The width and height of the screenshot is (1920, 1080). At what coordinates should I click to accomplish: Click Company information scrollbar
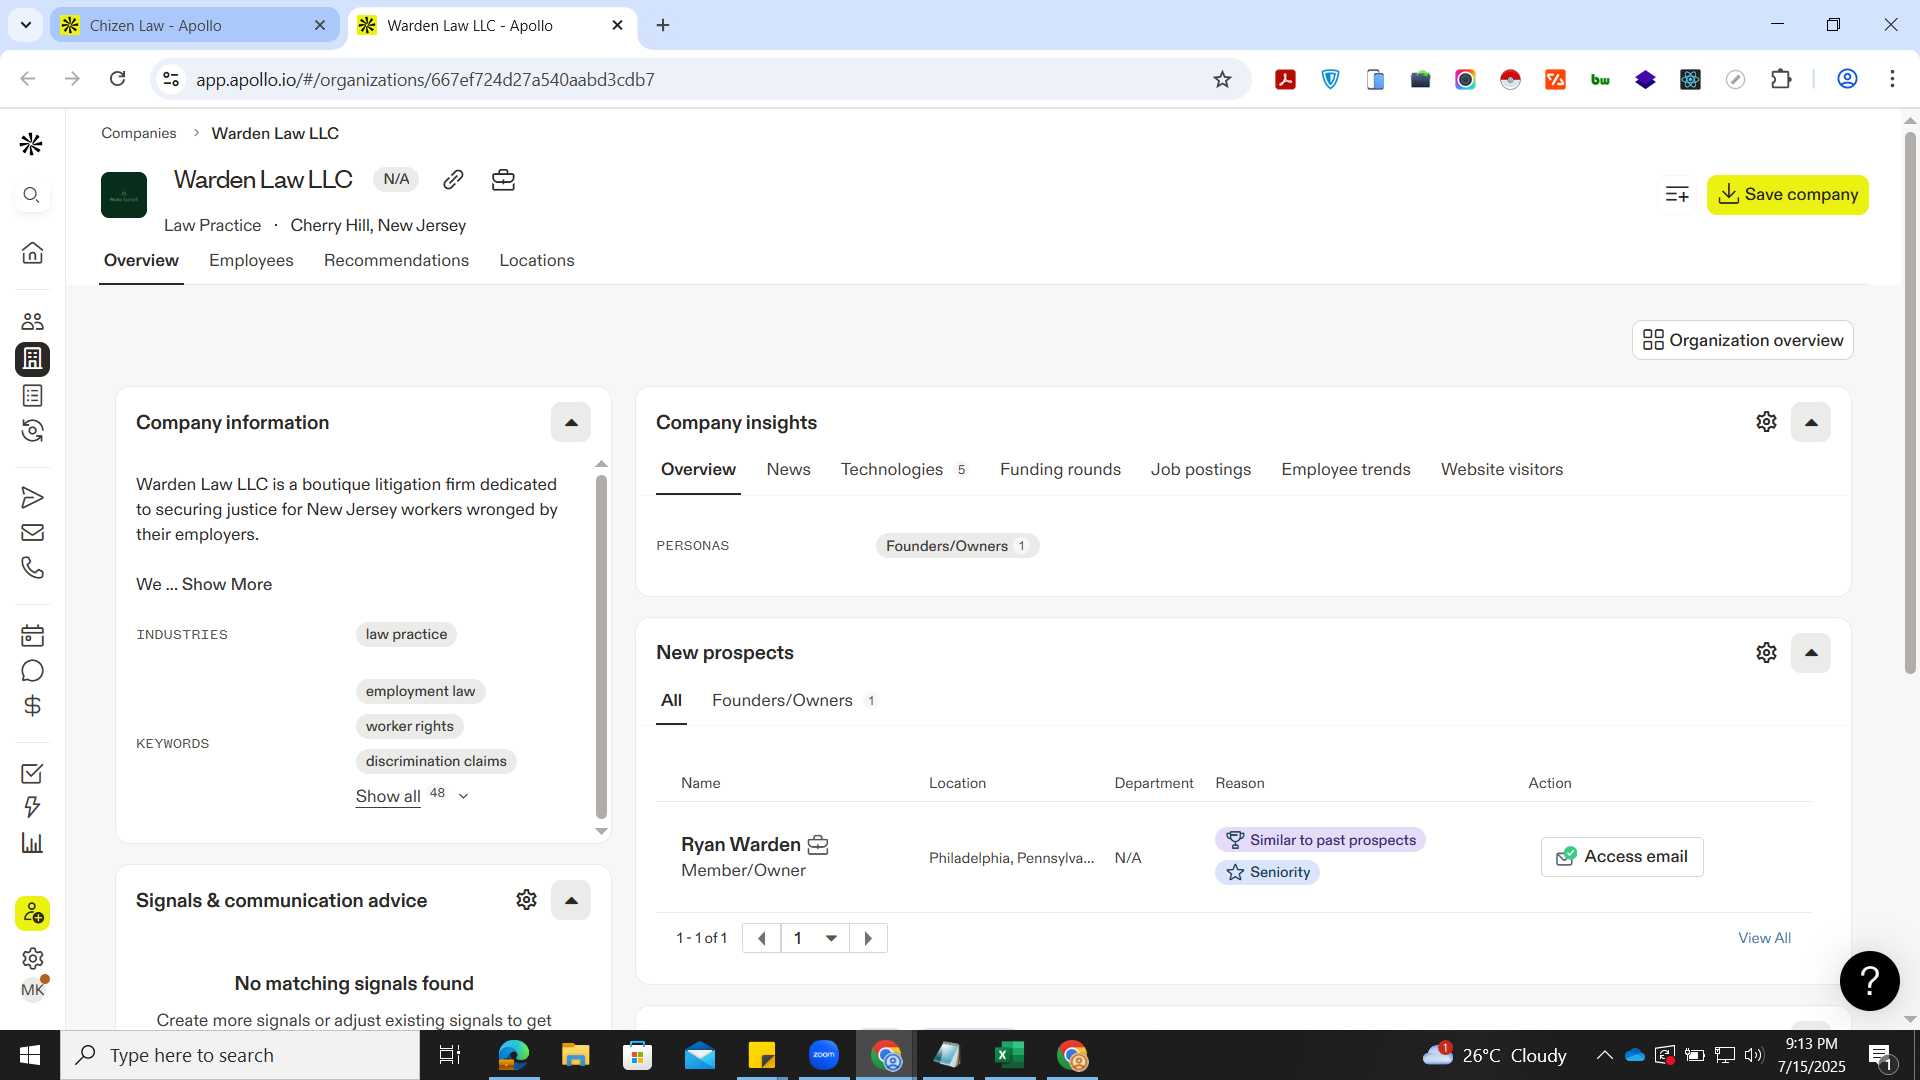pyautogui.click(x=601, y=646)
